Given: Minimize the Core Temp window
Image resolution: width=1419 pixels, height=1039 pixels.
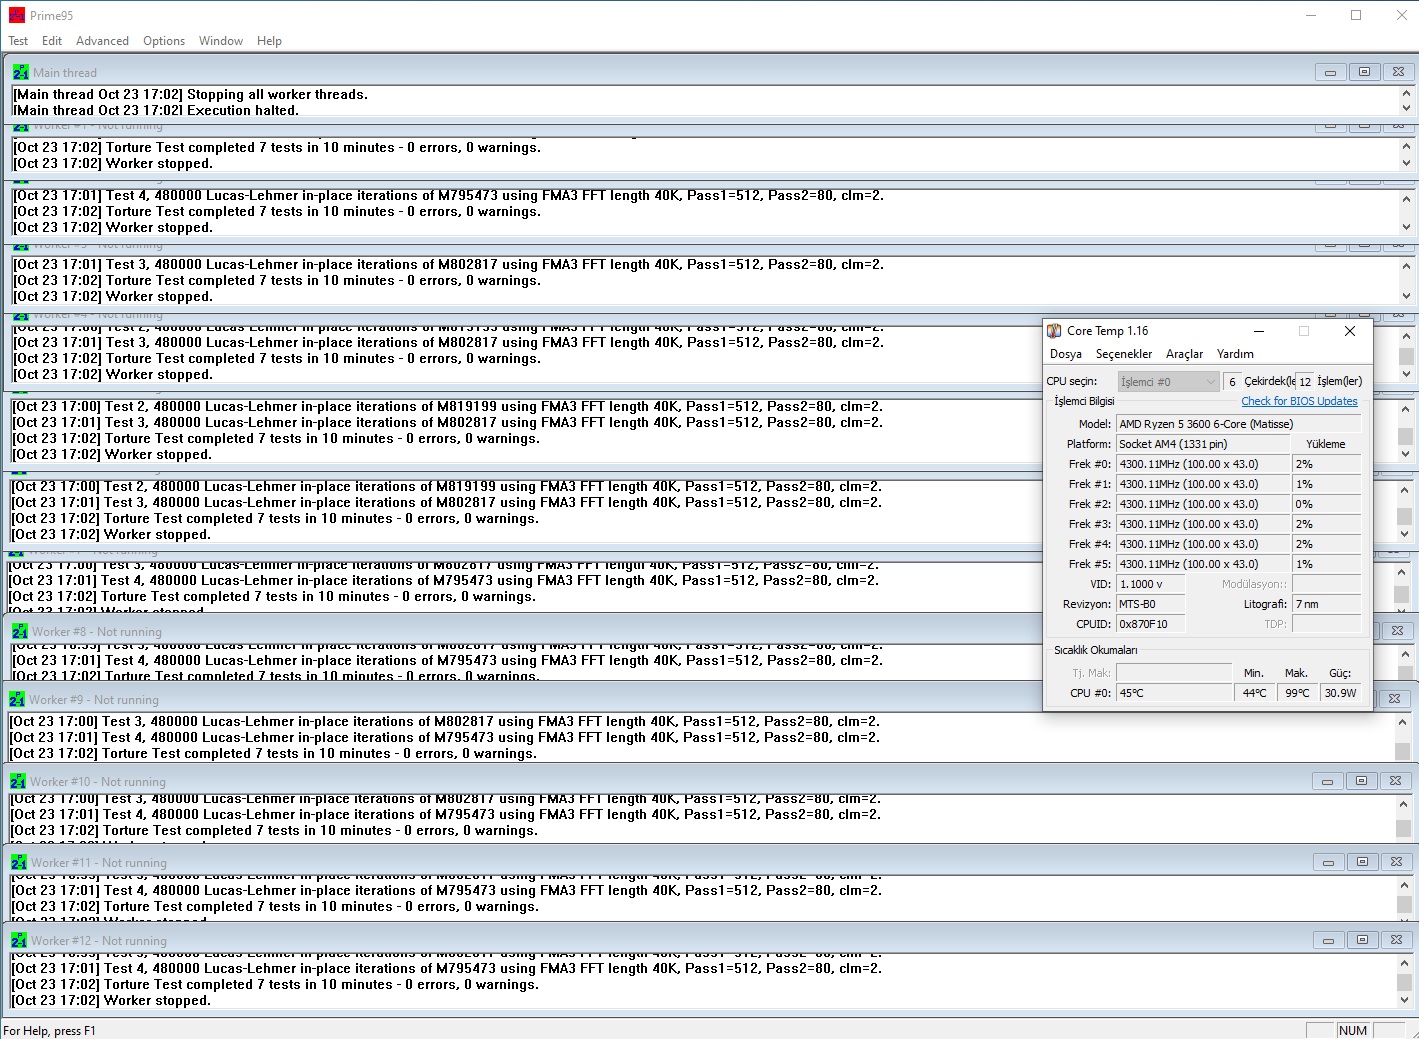Looking at the screenshot, I should tap(1259, 331).
